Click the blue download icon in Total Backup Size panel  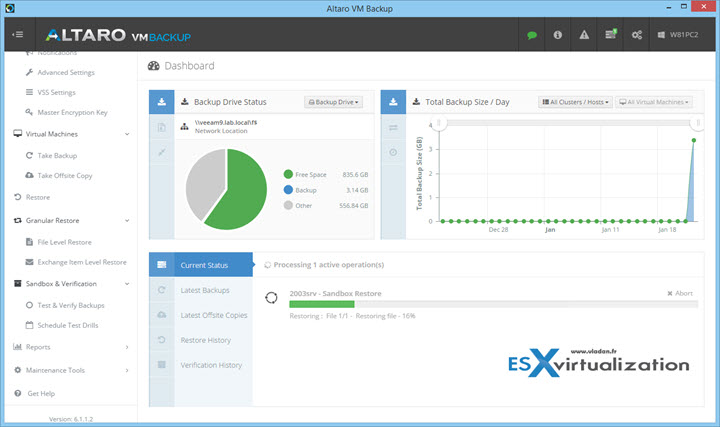(394, 102)
